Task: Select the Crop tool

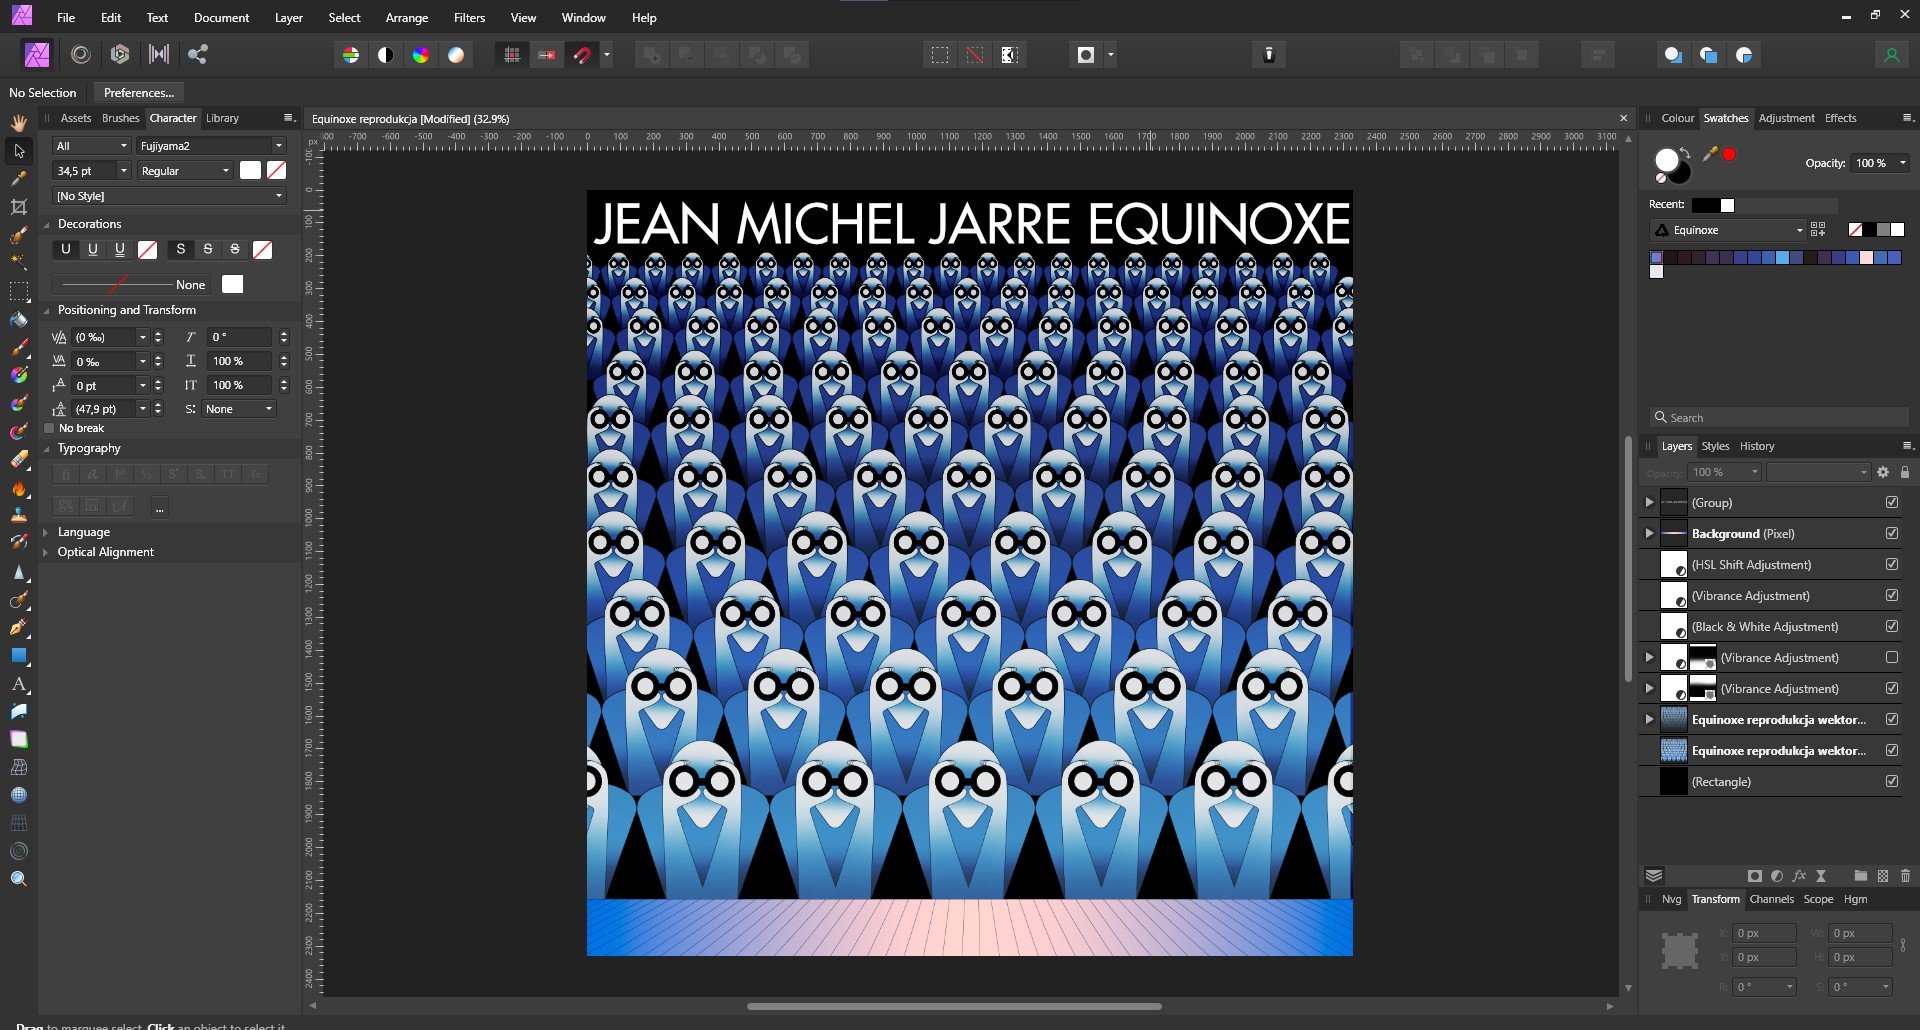Action: point(18,207)
